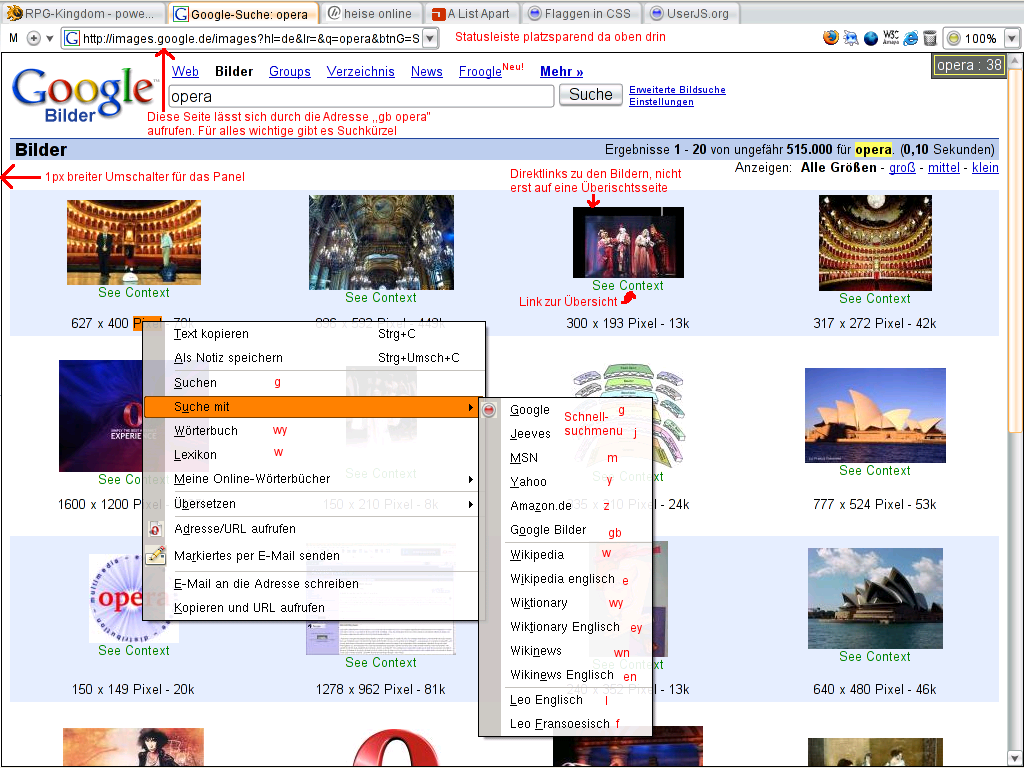The width and height of the screenshot is (1024, 768).
Task: Click the Google favicon in the address field
Action: (x=72, y=39)
